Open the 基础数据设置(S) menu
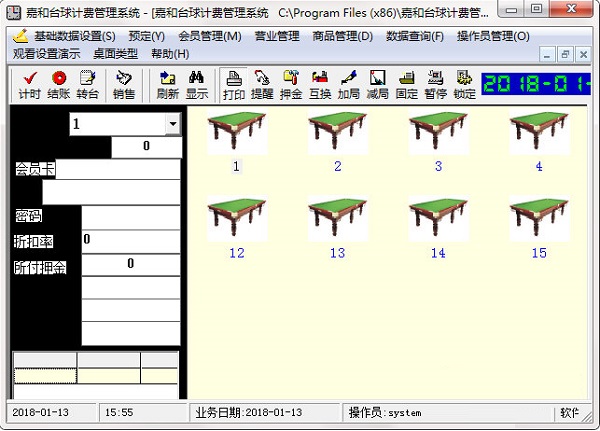This screenshot has width=600, height=431. click(75, 36)
